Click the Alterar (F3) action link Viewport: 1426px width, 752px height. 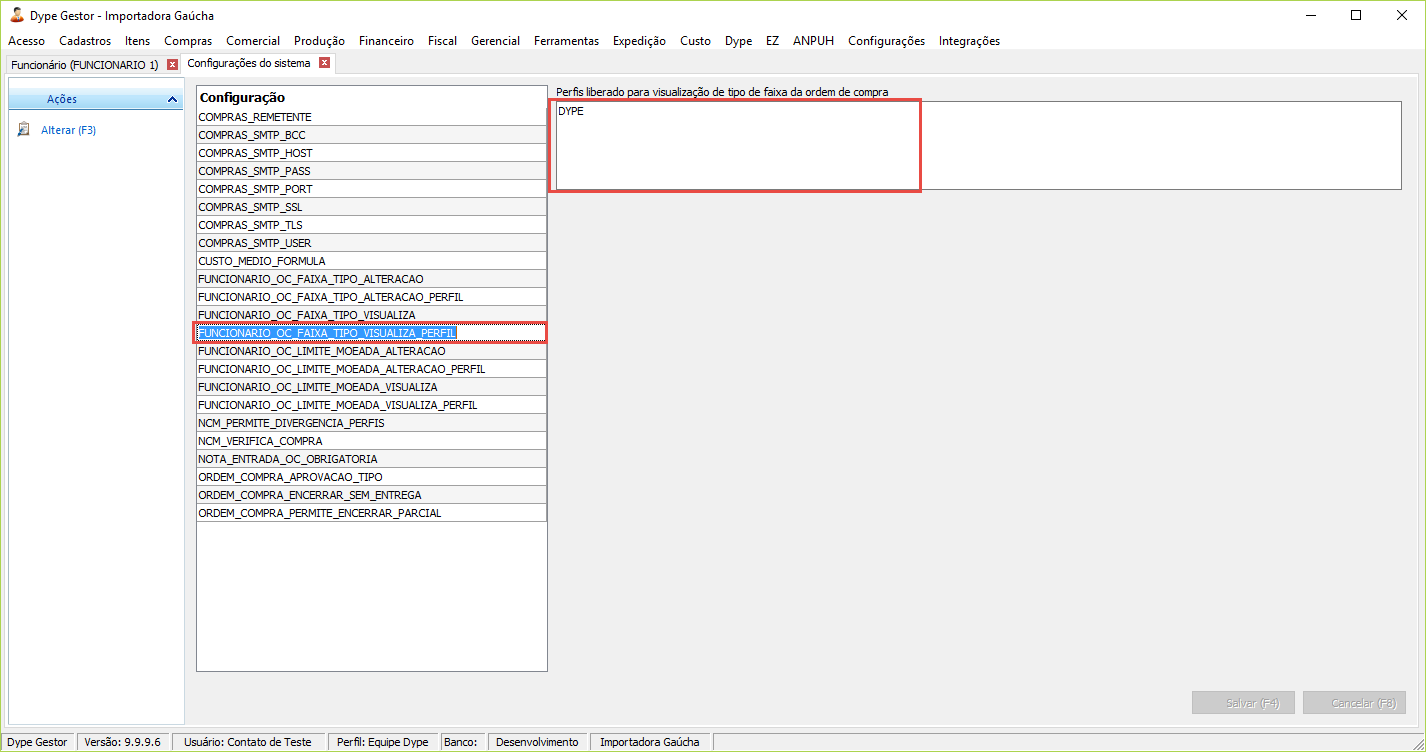[x=68, y=130]
